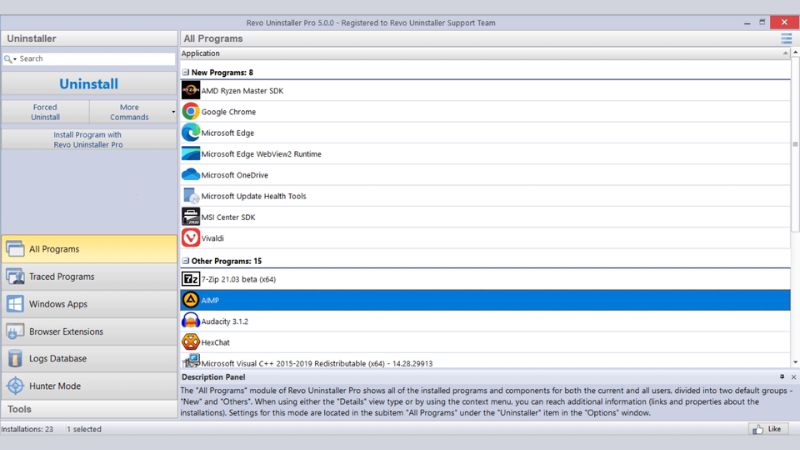This screenshot has width=800, height=450.
Task: Click the thumbs-up Like icon
Action: 758,430
